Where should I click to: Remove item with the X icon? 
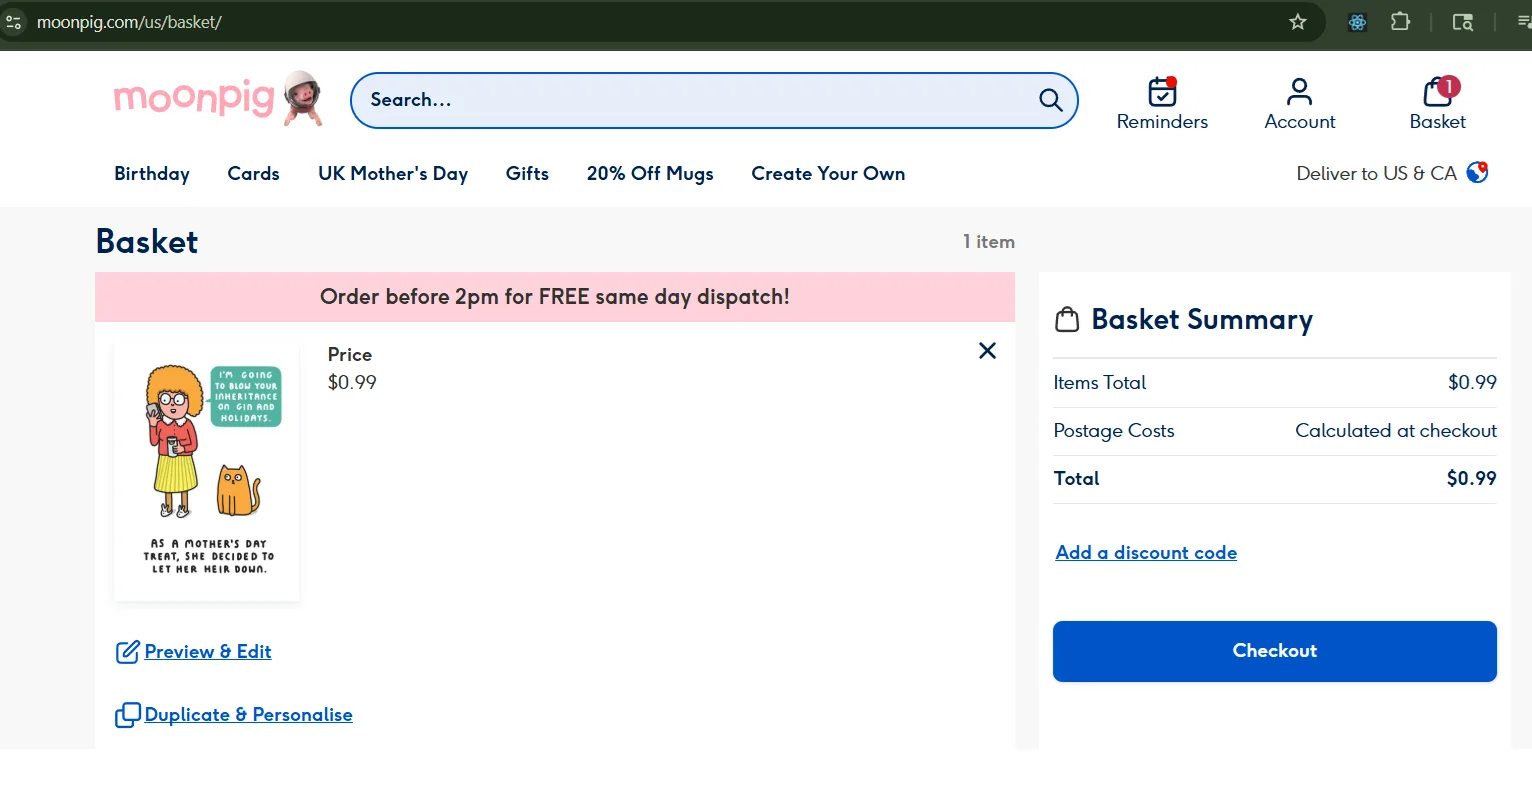(x=987, y=350)
